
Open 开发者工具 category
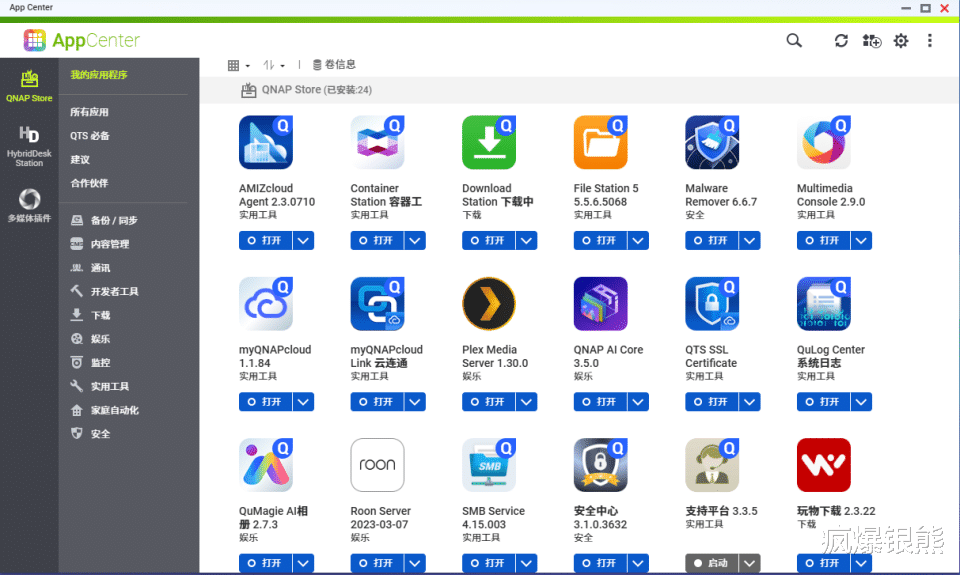tap(104, 291)
